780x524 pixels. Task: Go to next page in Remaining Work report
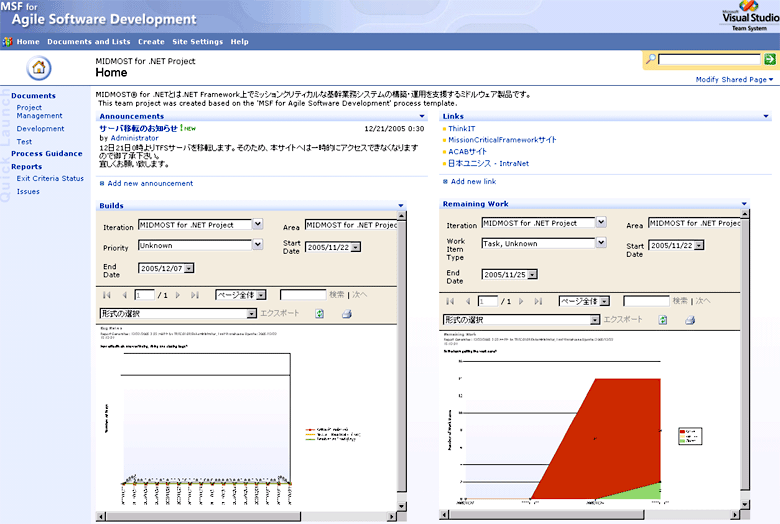521,301
